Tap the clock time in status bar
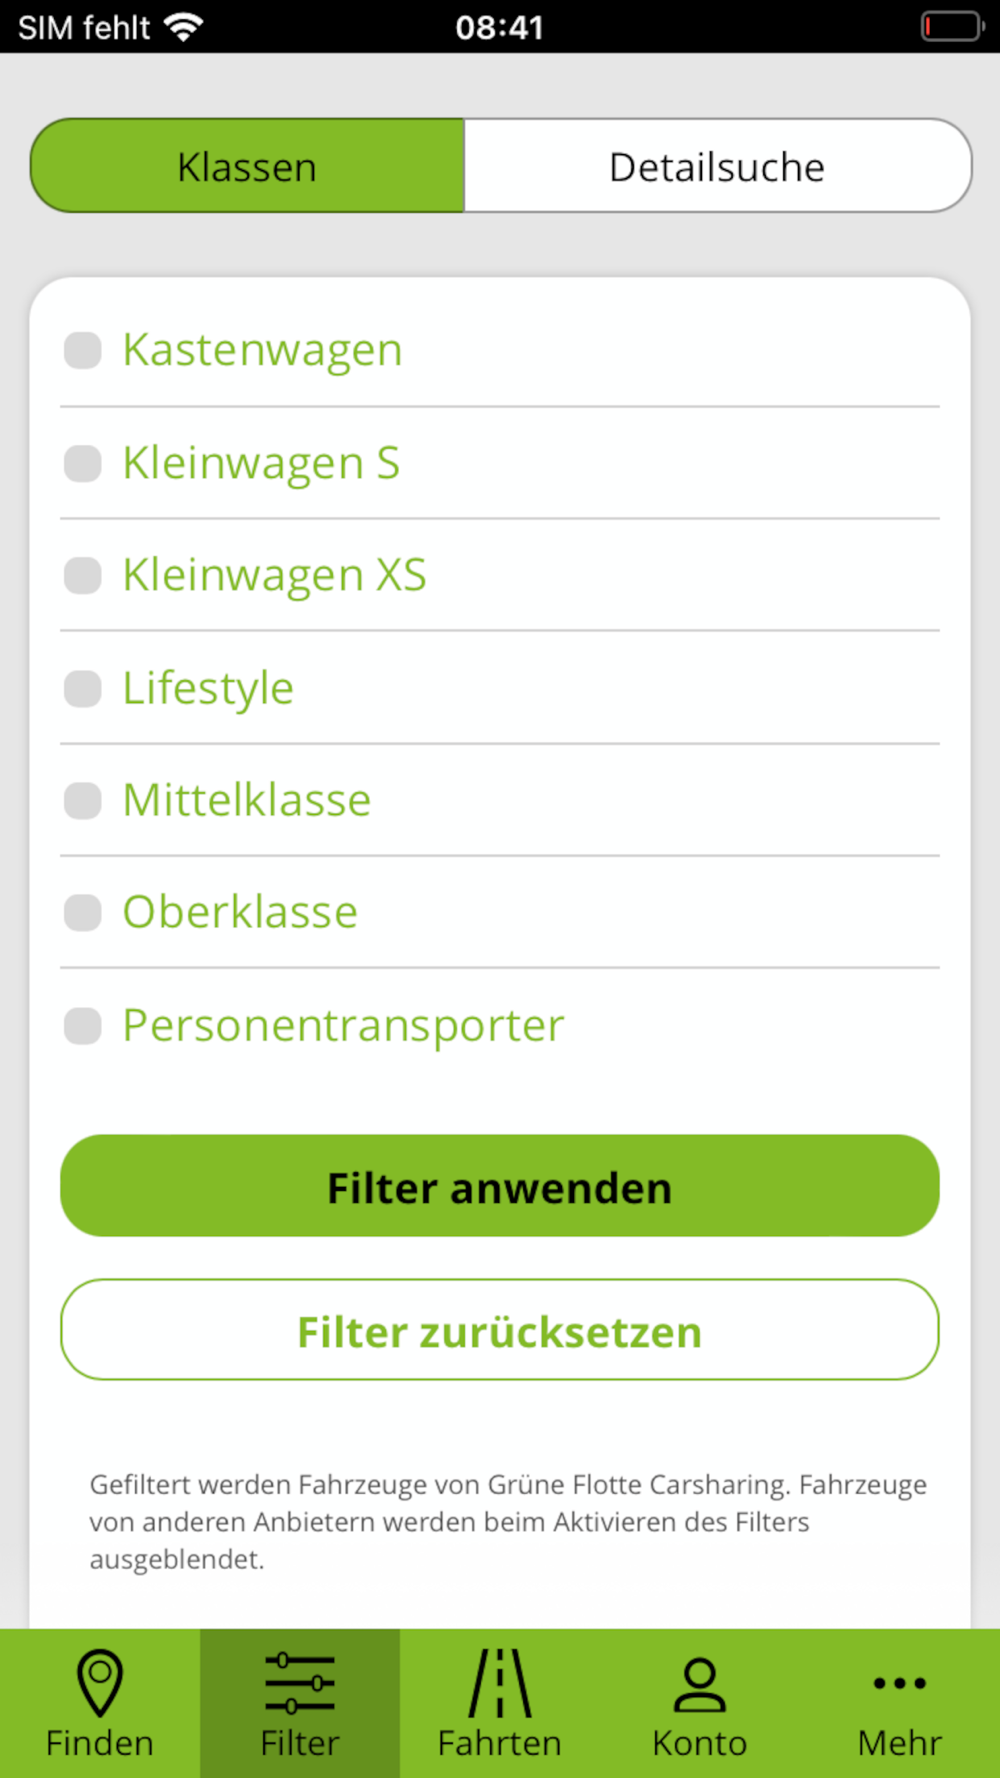This screenshot has height=1778, width=1000. [500, 27]
